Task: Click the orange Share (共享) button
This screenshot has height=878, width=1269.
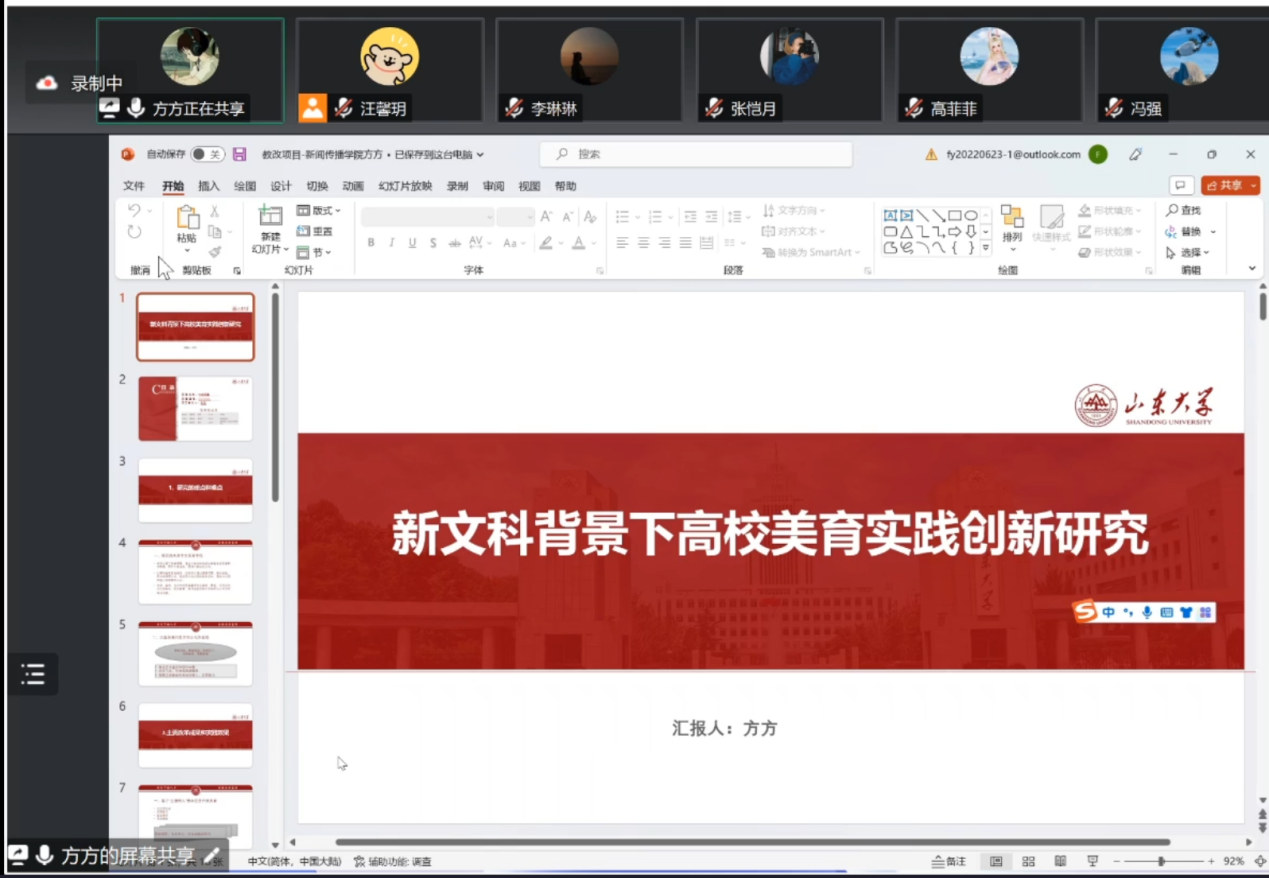Action: (x=1230, y=185)
